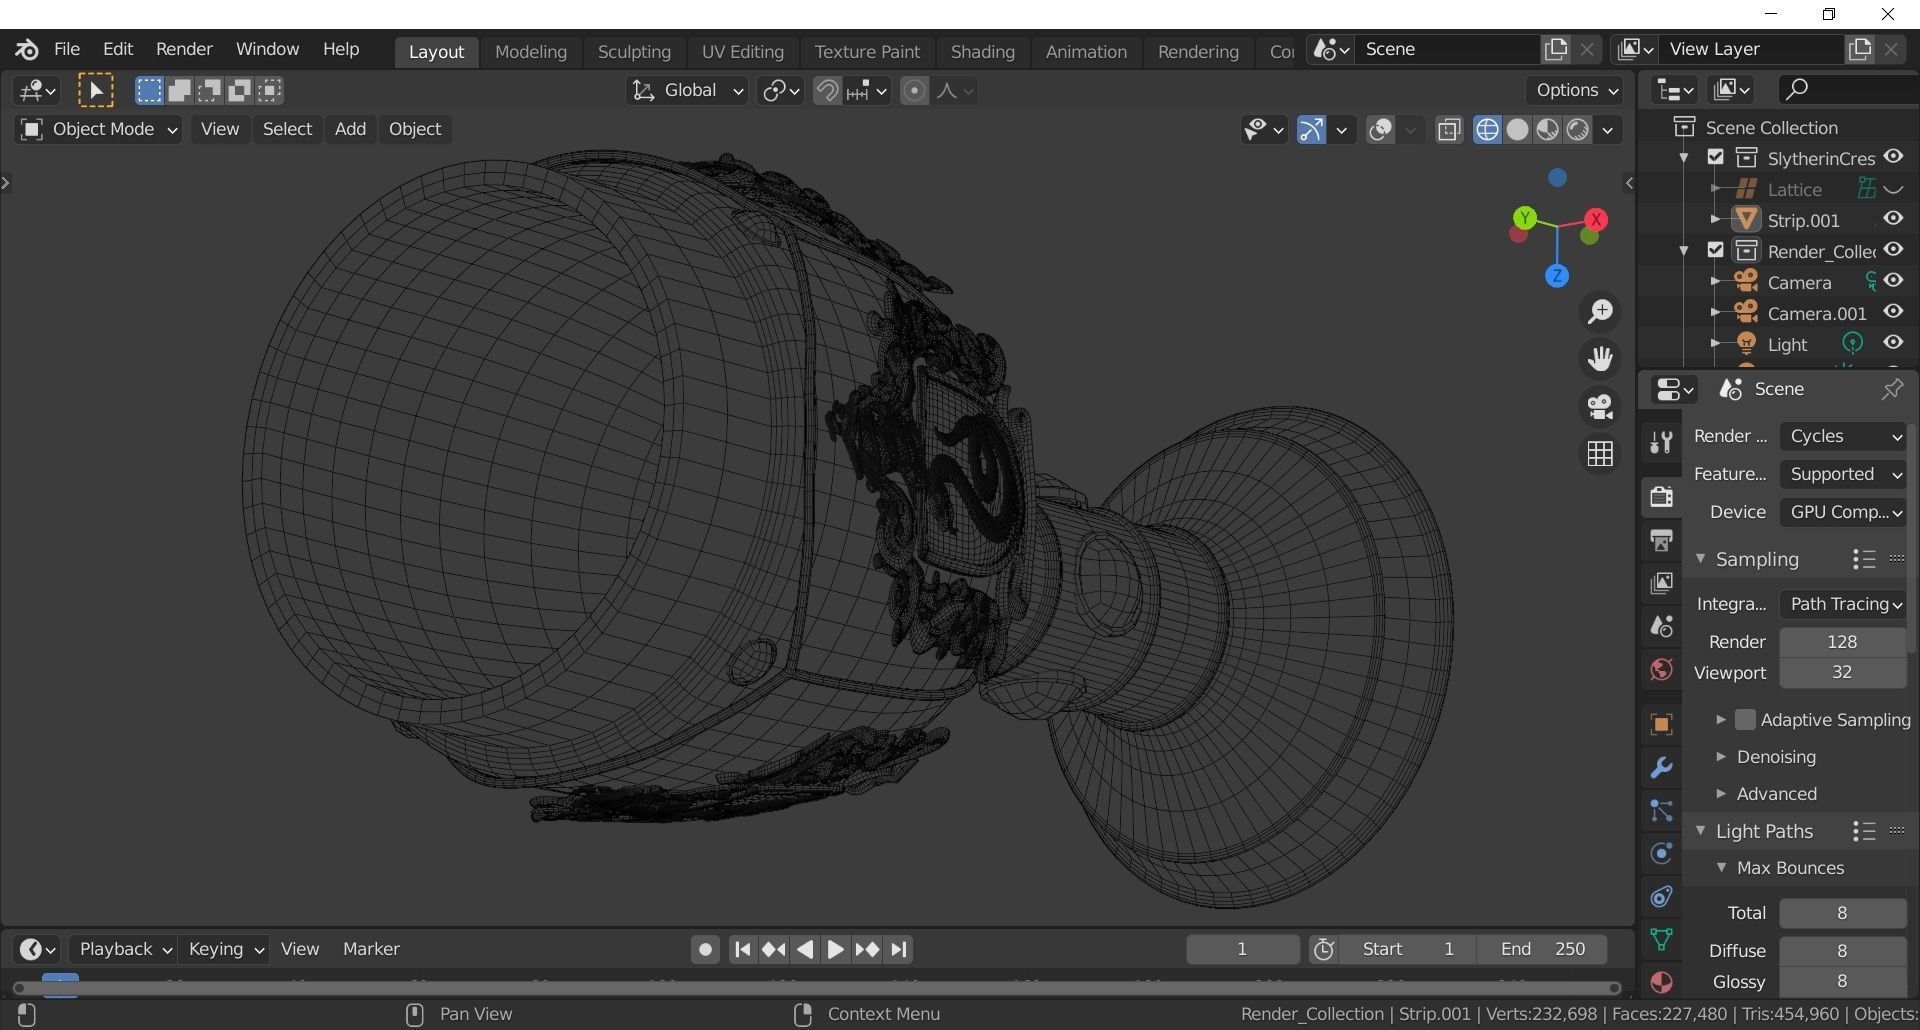Click Marker menu in timeline
Viewport: 1920px width, 1030px height.
pyautogui.click(x=371, y=949)
